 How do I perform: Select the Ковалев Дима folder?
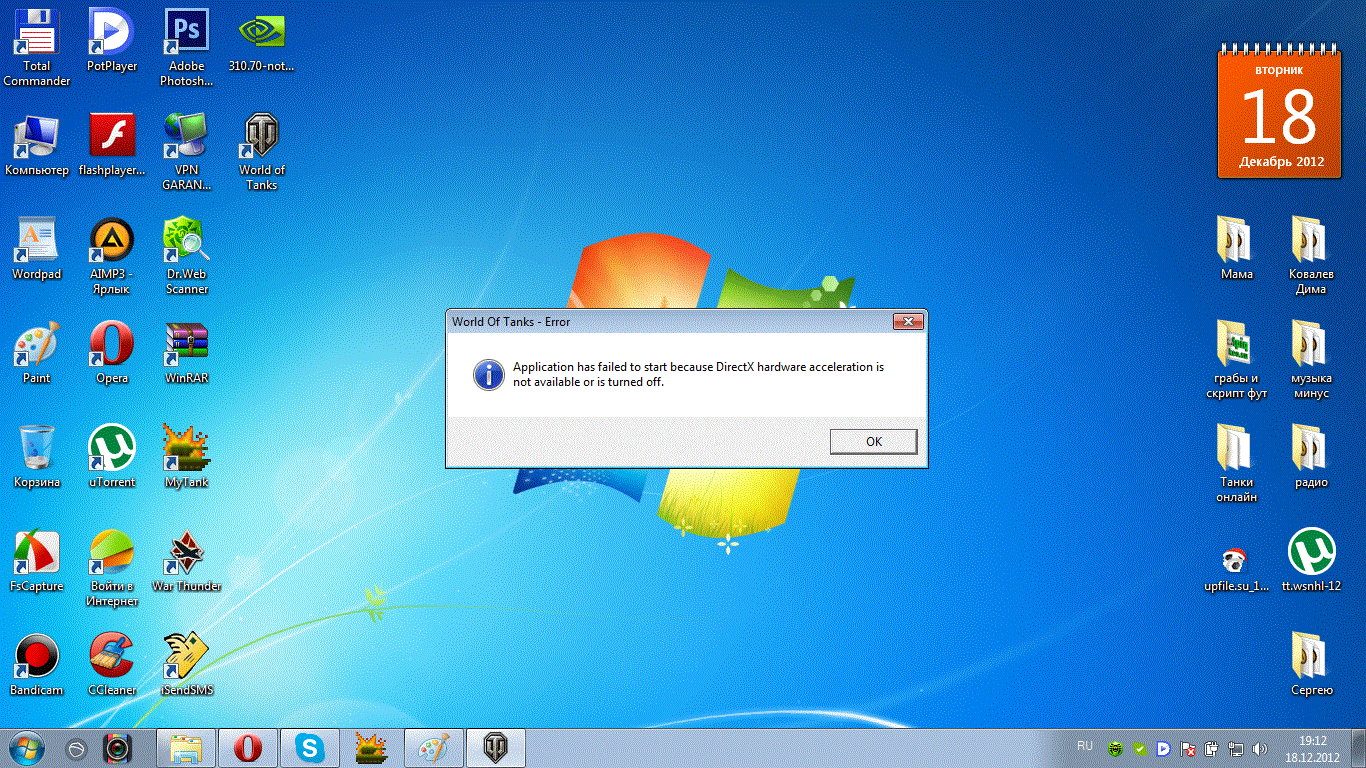1311,255
